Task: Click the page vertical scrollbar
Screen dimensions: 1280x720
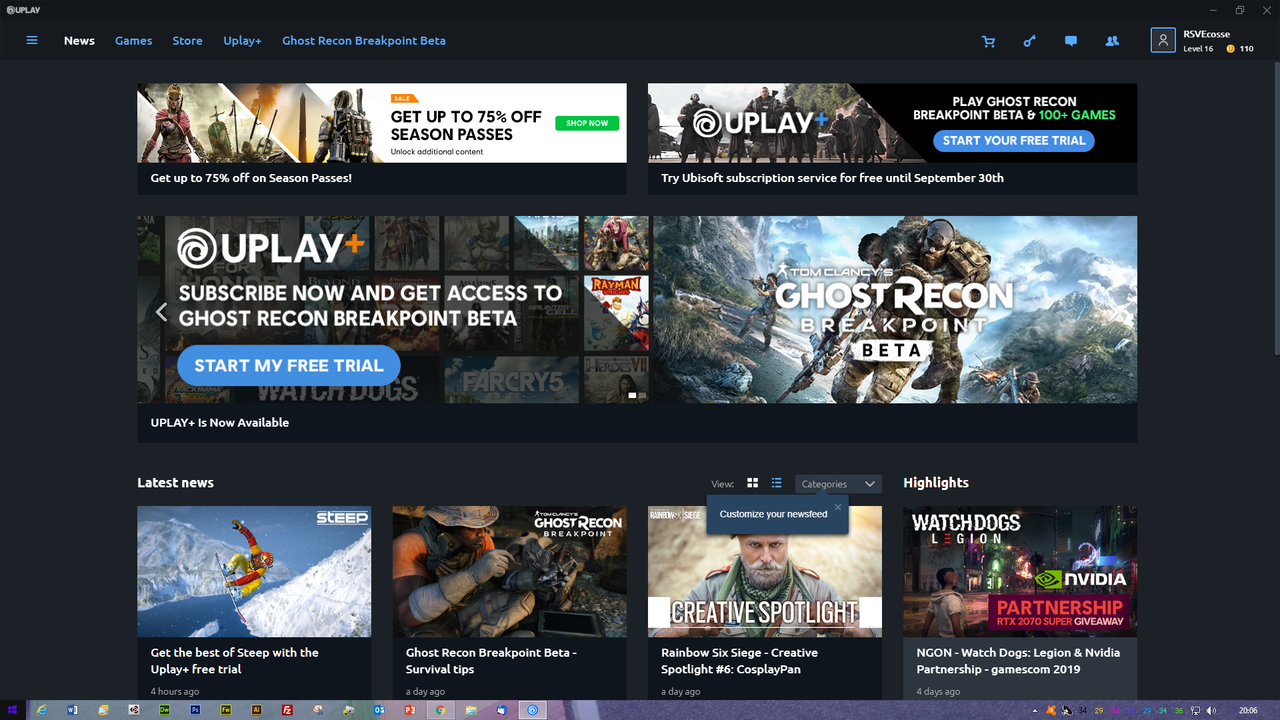Action: (x=1275, y=210)
